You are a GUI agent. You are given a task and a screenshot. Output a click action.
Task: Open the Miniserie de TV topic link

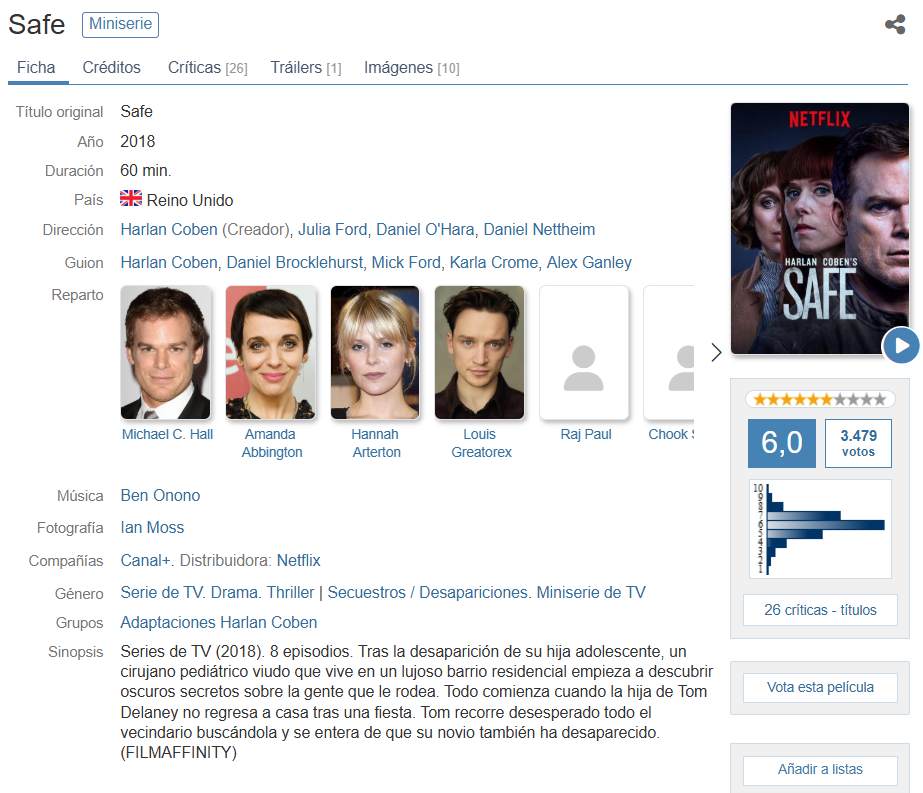coord(591,592)
